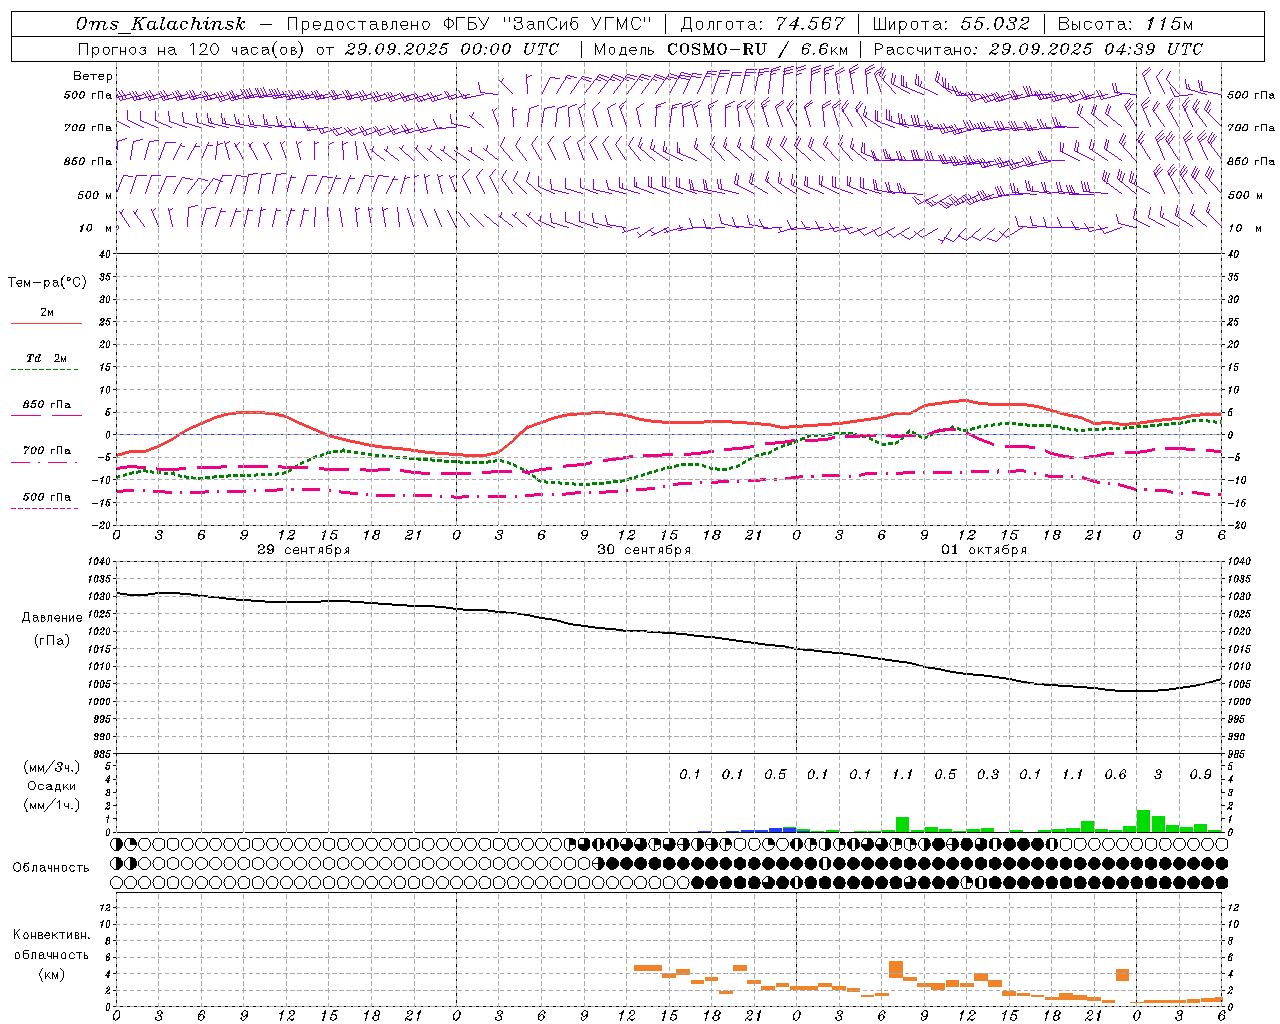
Task: Click the 500 гПа temperature legend entry
Action: [47, 497]
